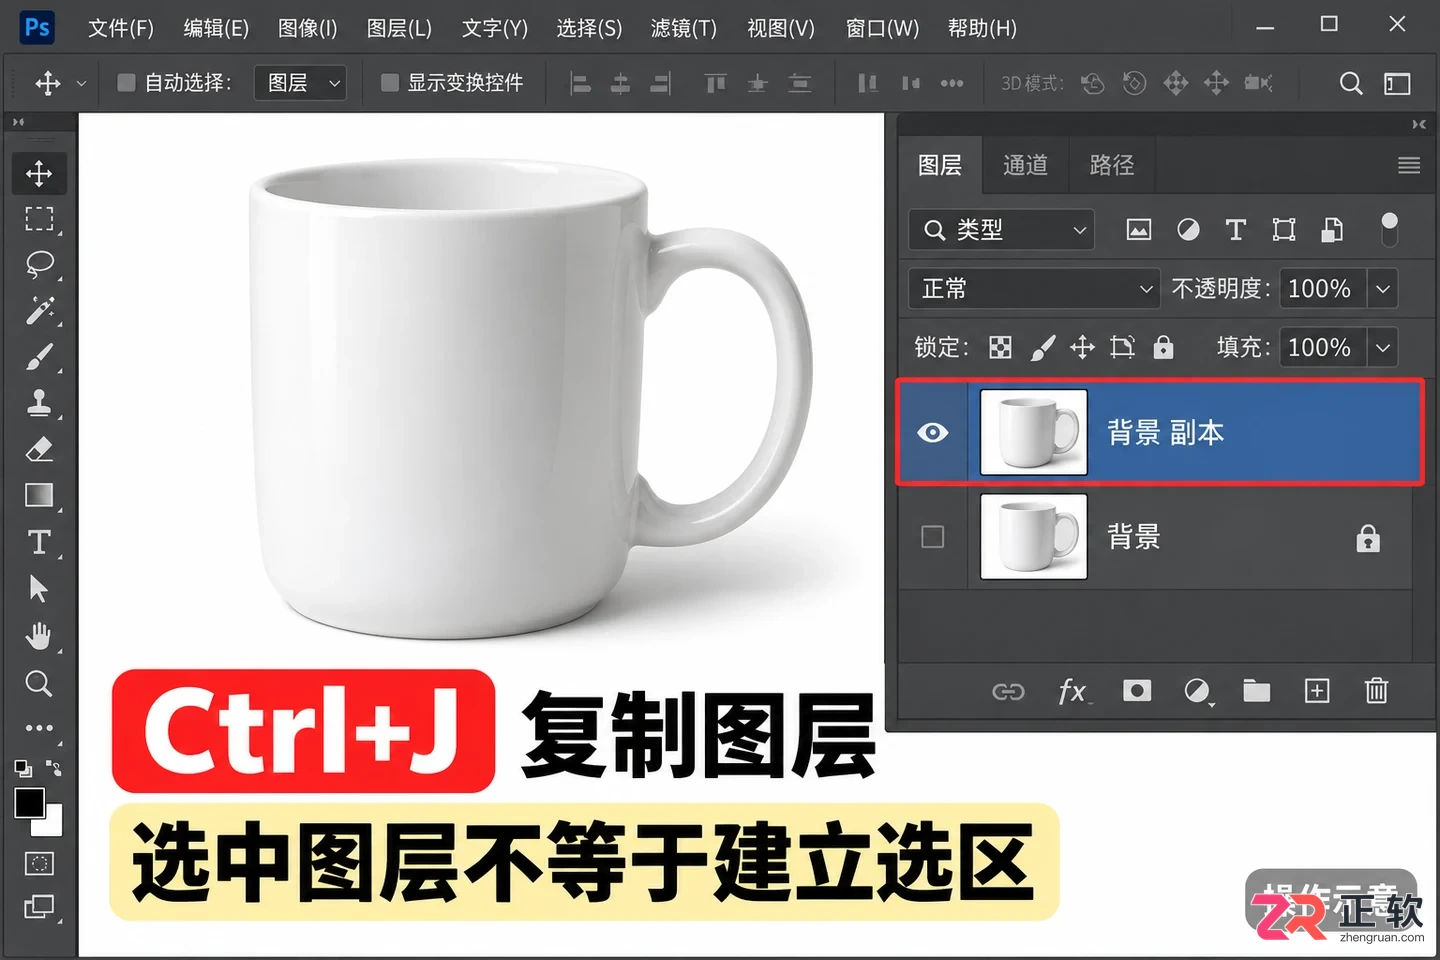1440x960 pixels.
Task: Delete layer with trash icon
Action: click(1377, 691)
